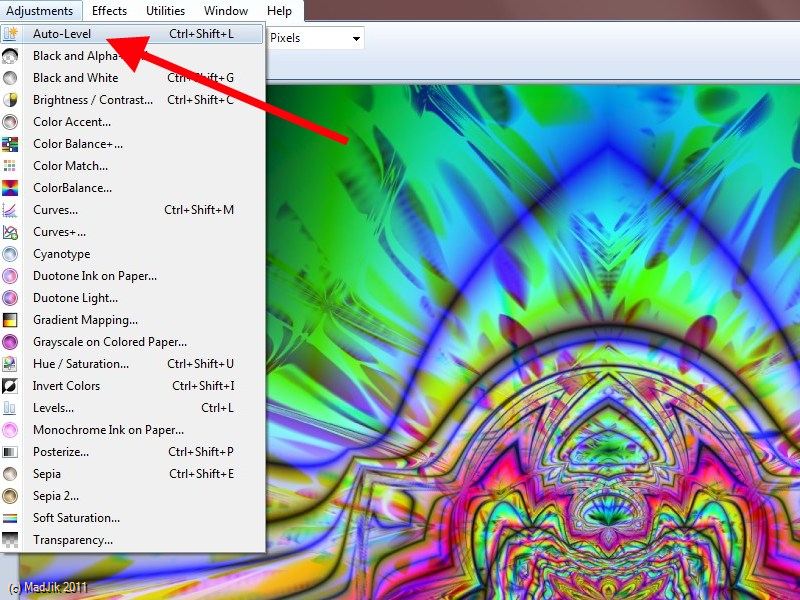Image resolution: width=800 pixels, height=600 pixels.
Task: Choose Grayscale on Colored Paper
Action: coord(132,342)
